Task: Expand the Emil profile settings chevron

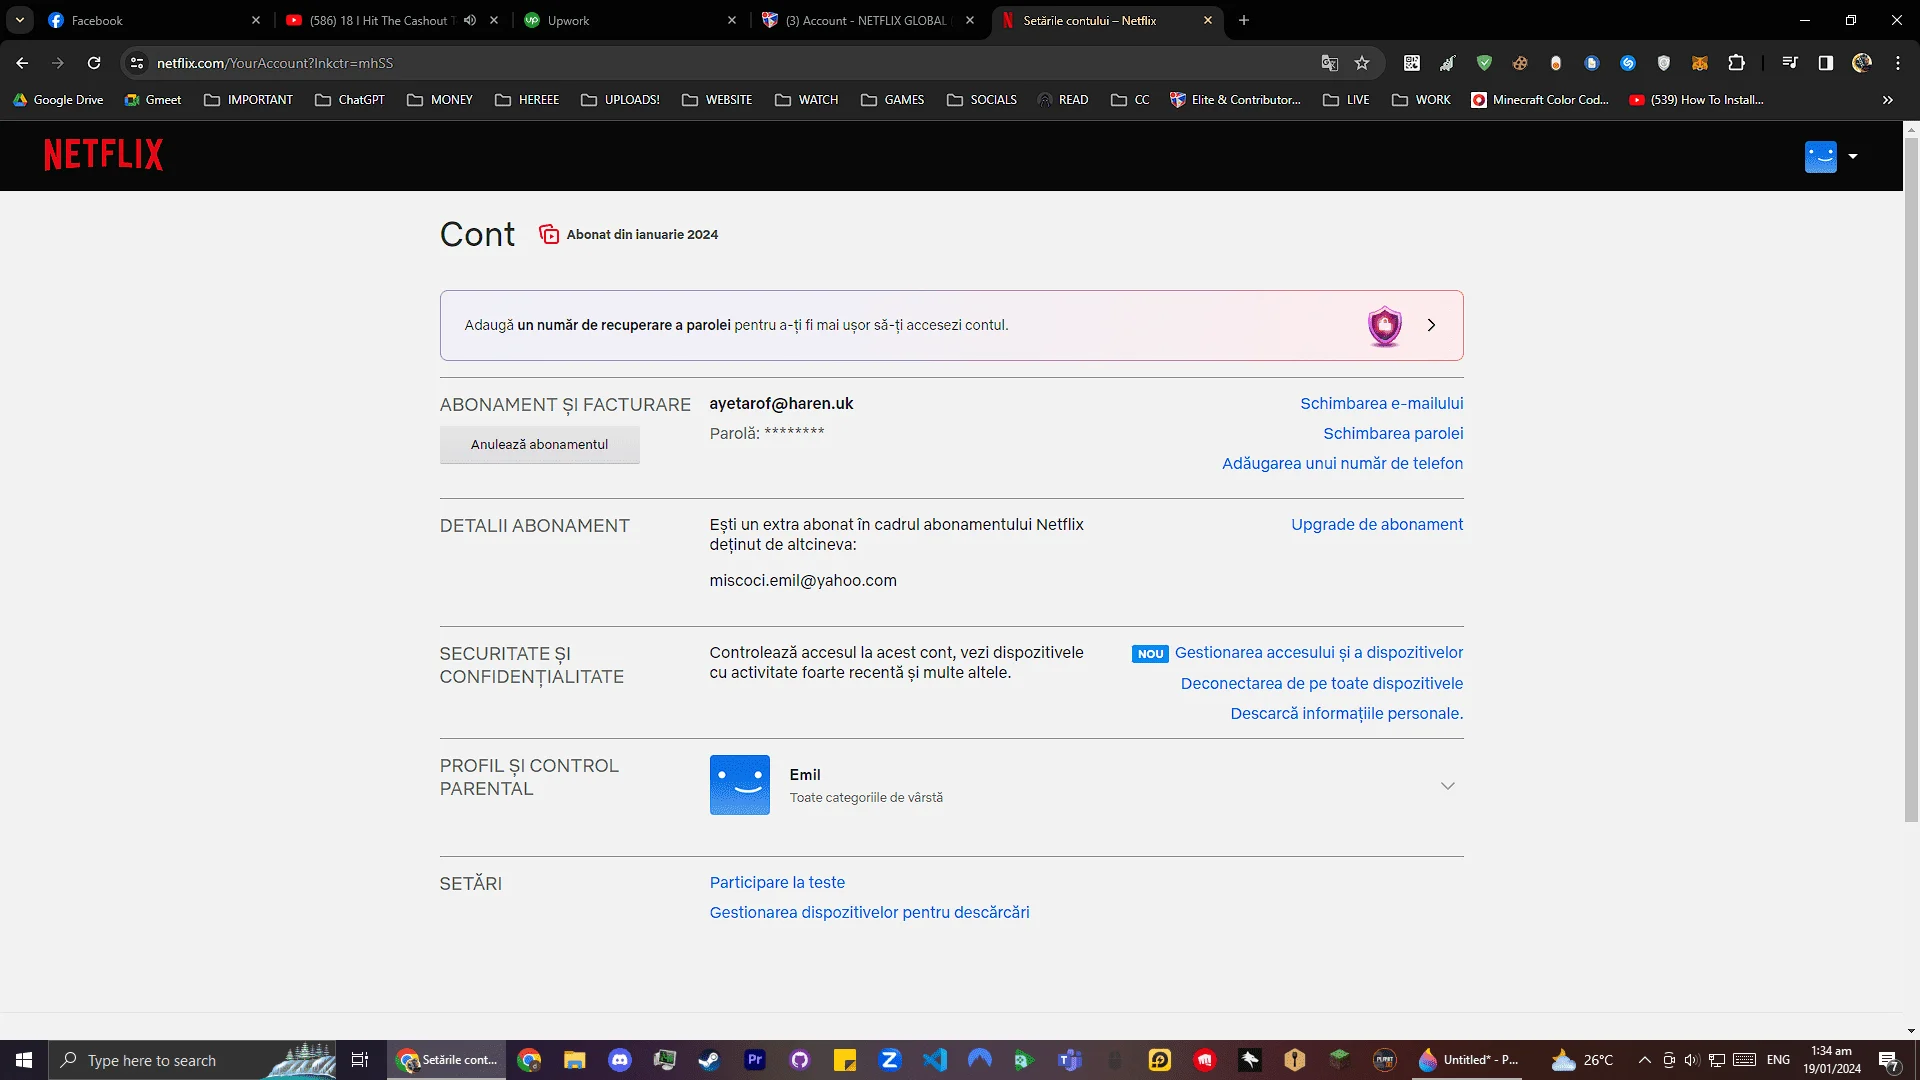Action: (x=1447, y=786)
